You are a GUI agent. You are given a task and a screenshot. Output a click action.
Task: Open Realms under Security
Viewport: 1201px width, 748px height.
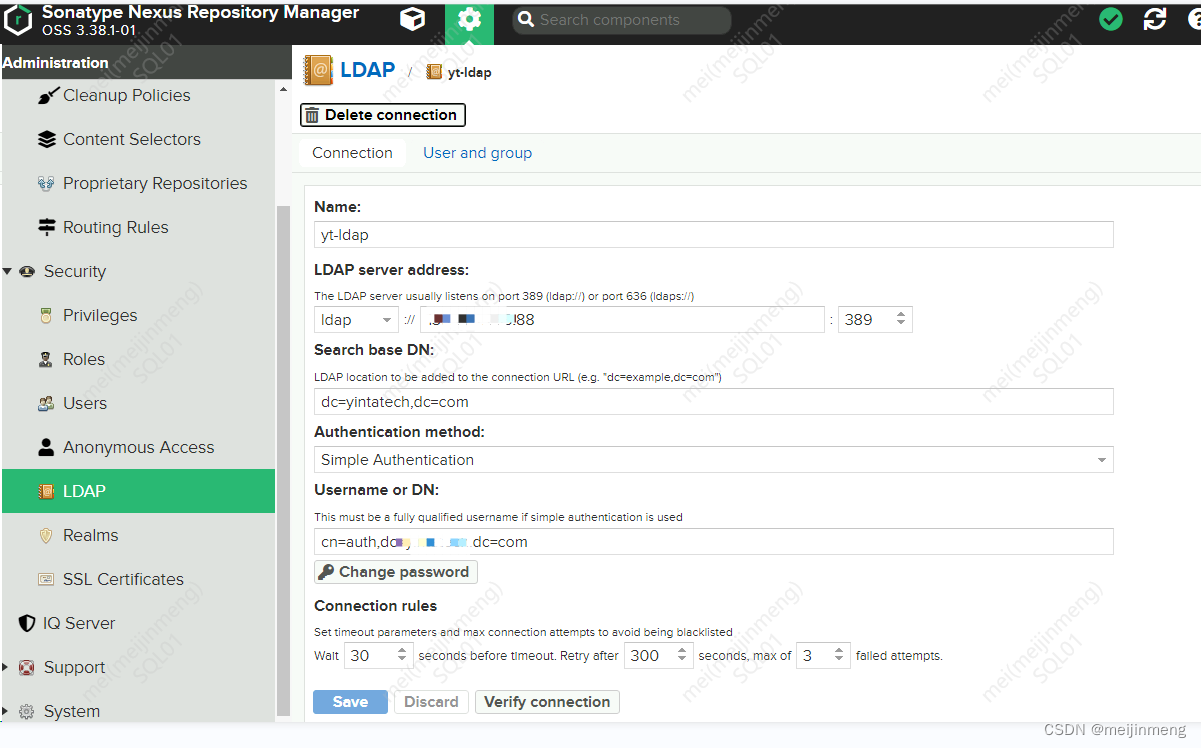[x=90, y=536]
